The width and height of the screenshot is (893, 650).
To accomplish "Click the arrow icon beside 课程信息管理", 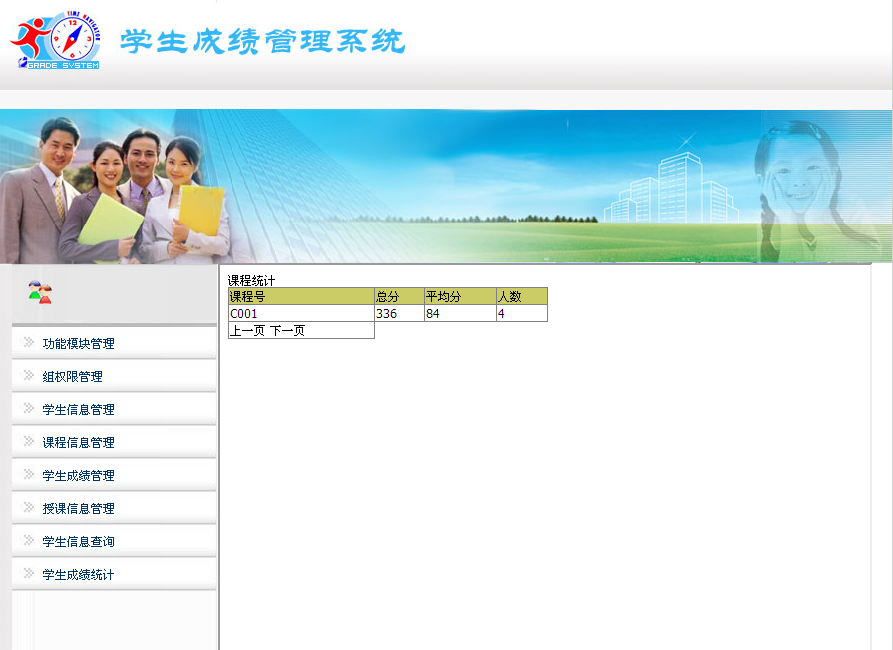I will tap(28, 442).
